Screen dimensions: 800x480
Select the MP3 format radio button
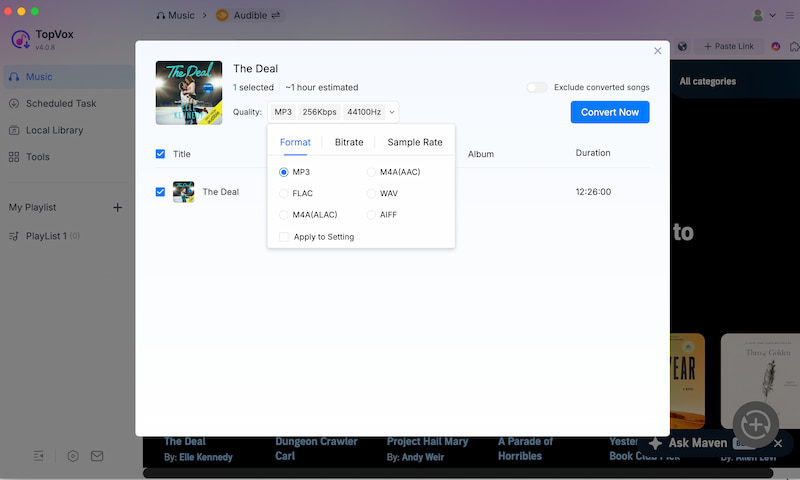(x=284, y=172)
